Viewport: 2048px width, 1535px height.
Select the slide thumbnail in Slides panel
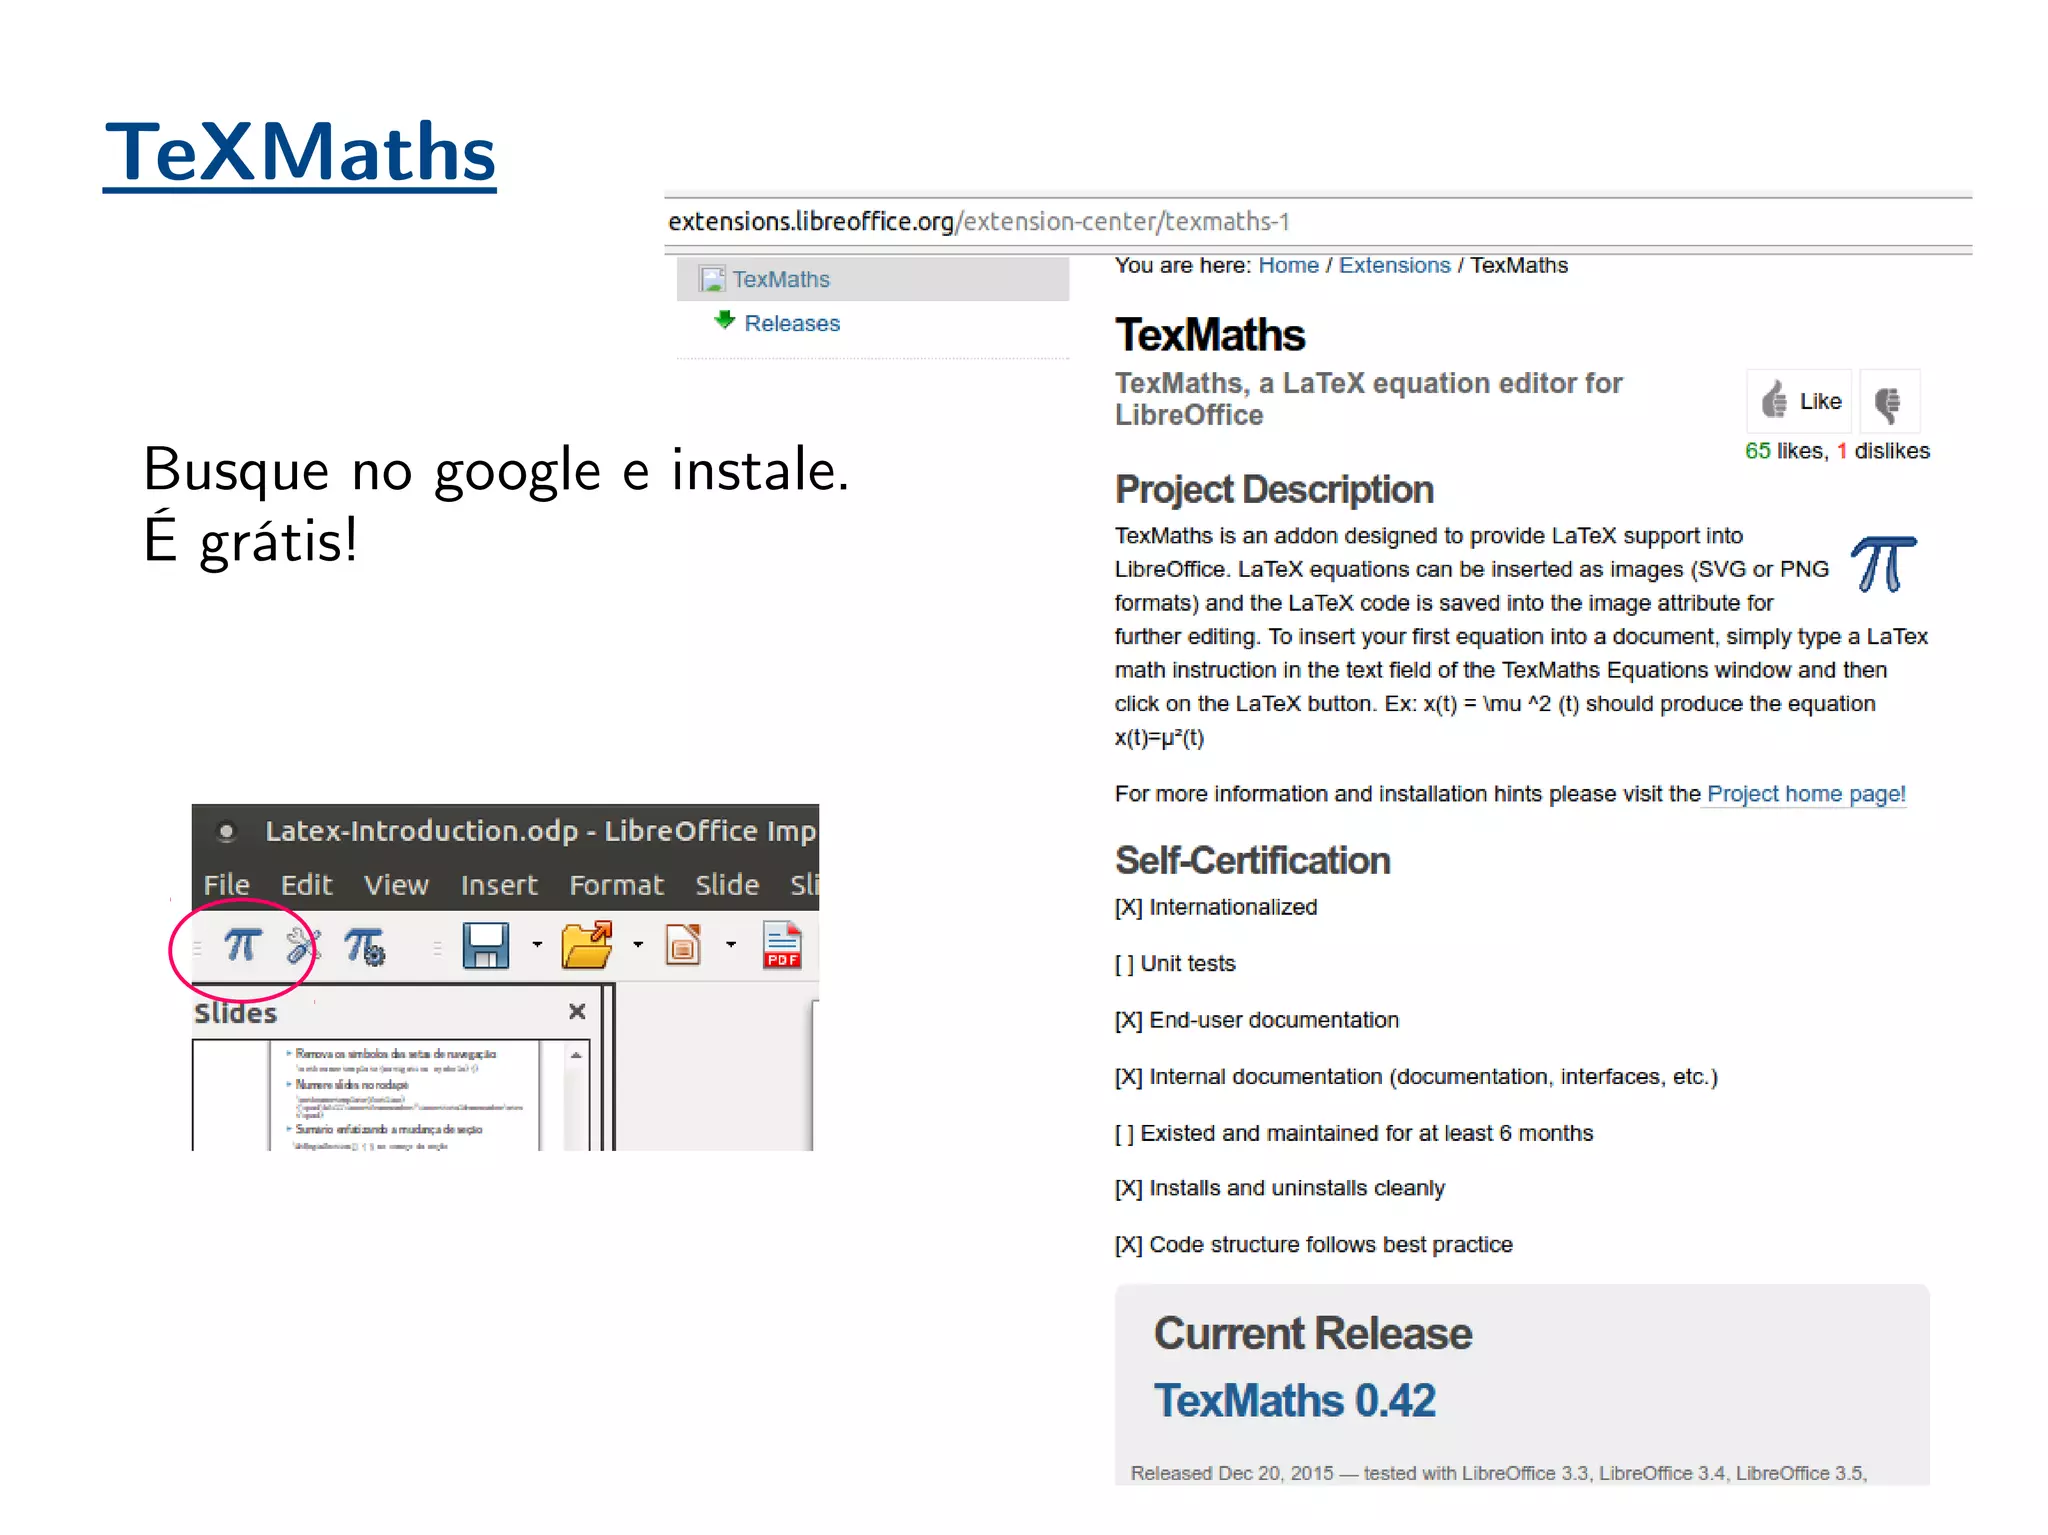(405, 1096)
